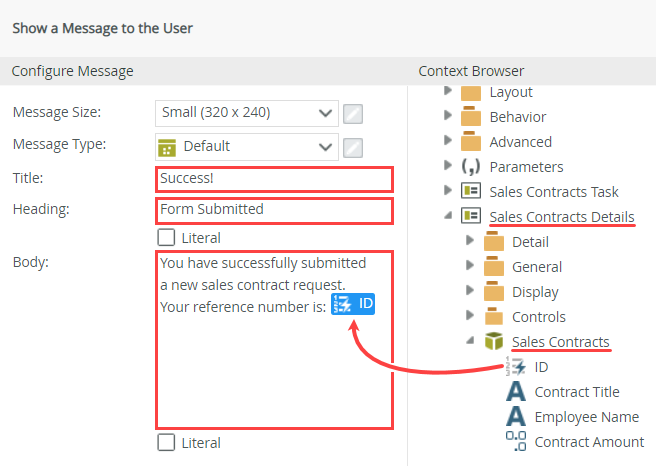Click the Layout folder icon
The height and width of the screenshot is (466, 656).
coord(471,93)
